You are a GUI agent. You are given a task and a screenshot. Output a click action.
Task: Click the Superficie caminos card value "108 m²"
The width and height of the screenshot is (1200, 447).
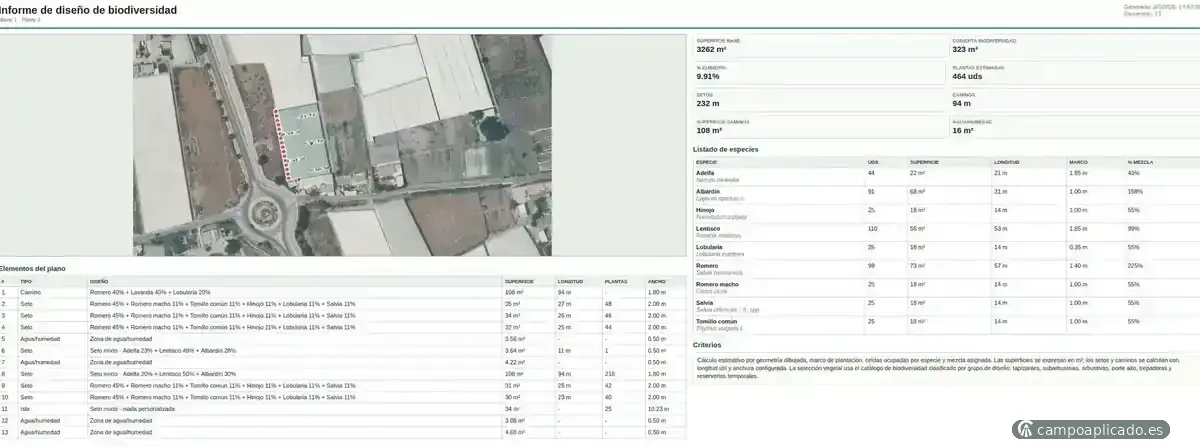(709, 130)
